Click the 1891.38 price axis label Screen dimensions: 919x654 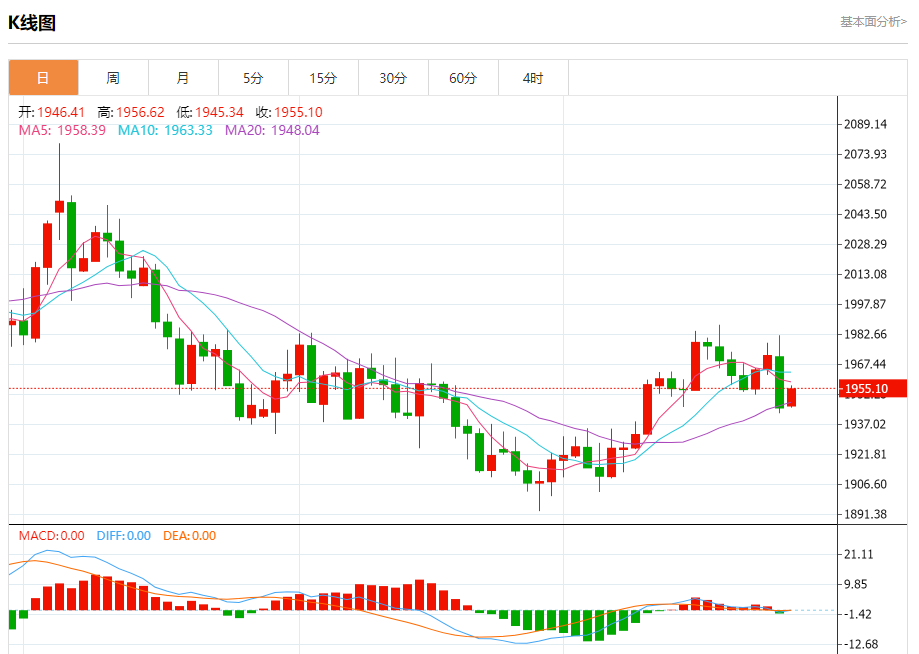coord(865,514)
